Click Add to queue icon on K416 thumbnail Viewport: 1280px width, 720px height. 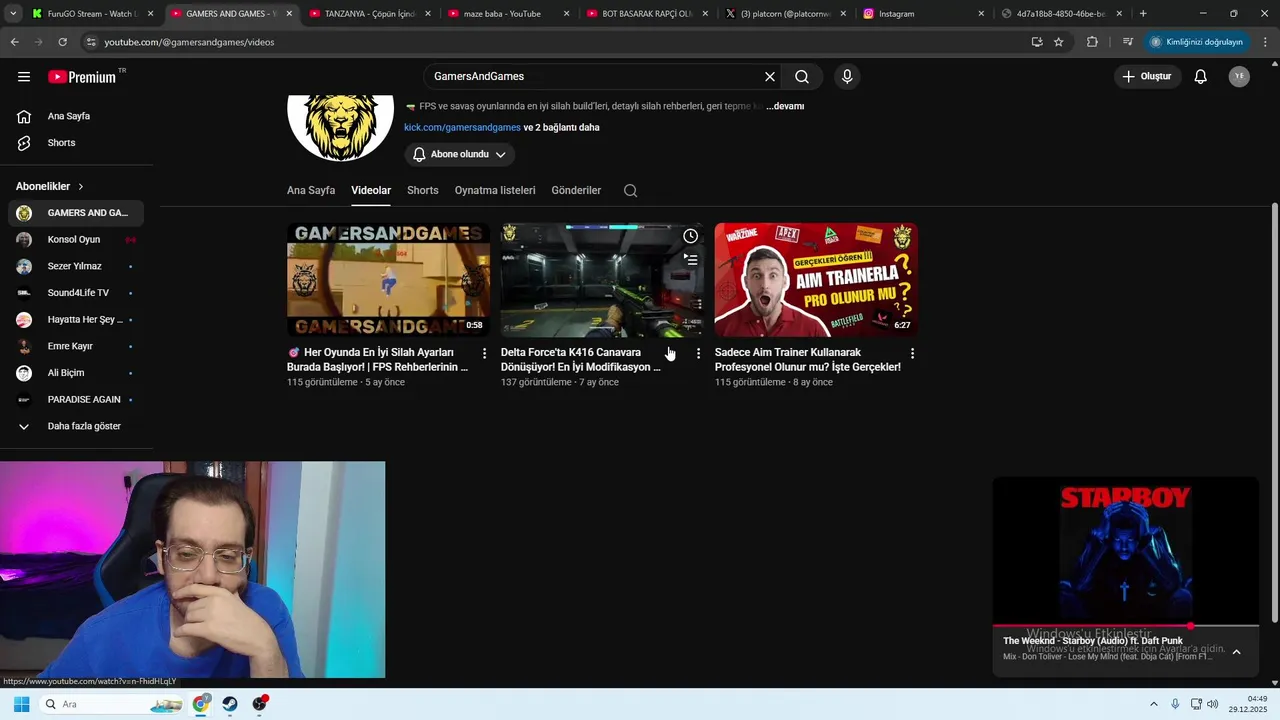click(690, 259)
